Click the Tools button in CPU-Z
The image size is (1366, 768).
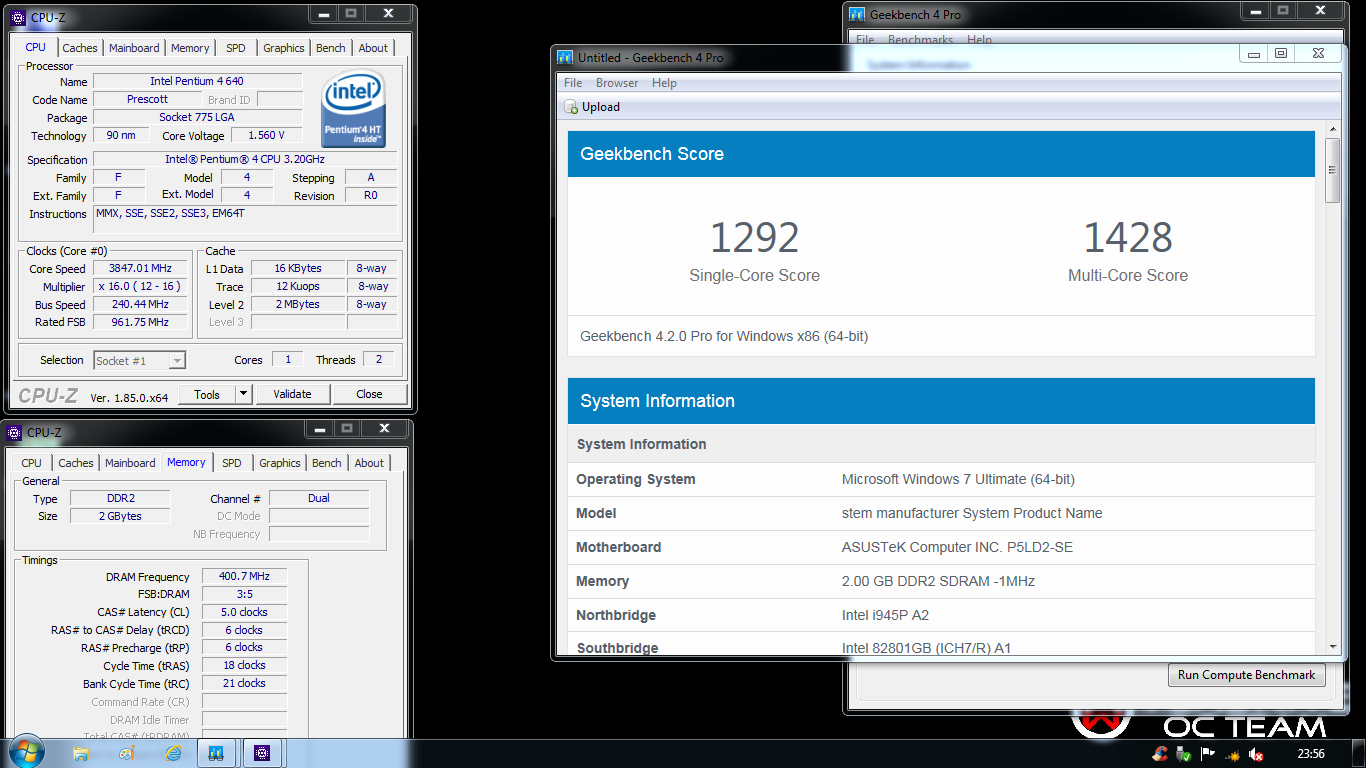pyautogui.click(x=207, y=394)
